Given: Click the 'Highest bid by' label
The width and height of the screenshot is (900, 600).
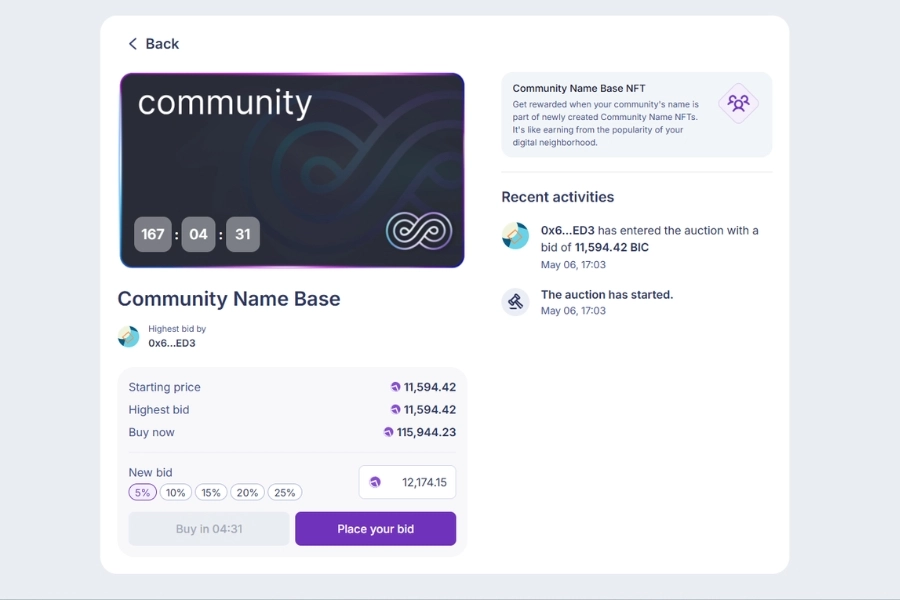Looking at the screenshot, I should [177, 329].
